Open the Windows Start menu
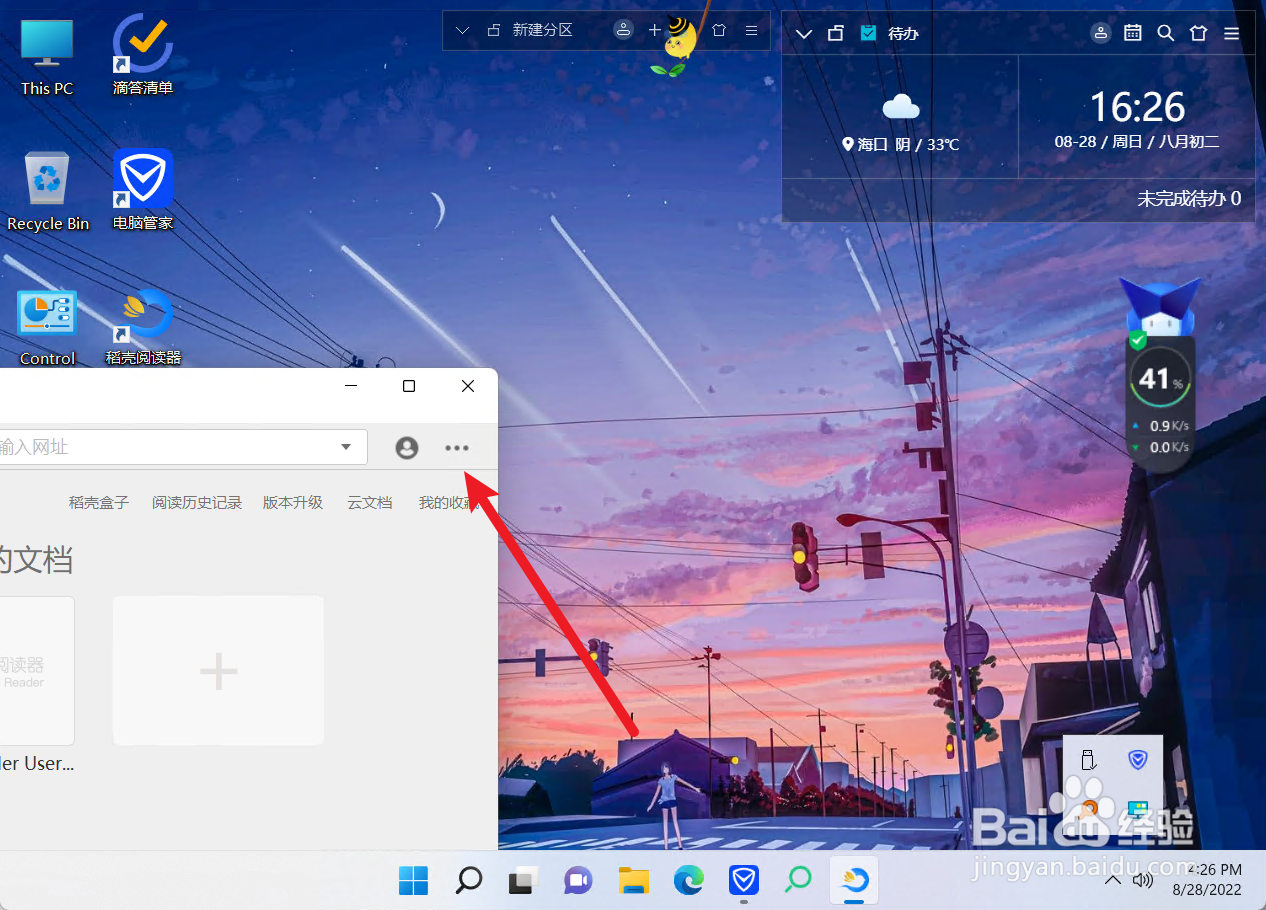The height and width of the screenshot is (910, 1266). point(414,880)
